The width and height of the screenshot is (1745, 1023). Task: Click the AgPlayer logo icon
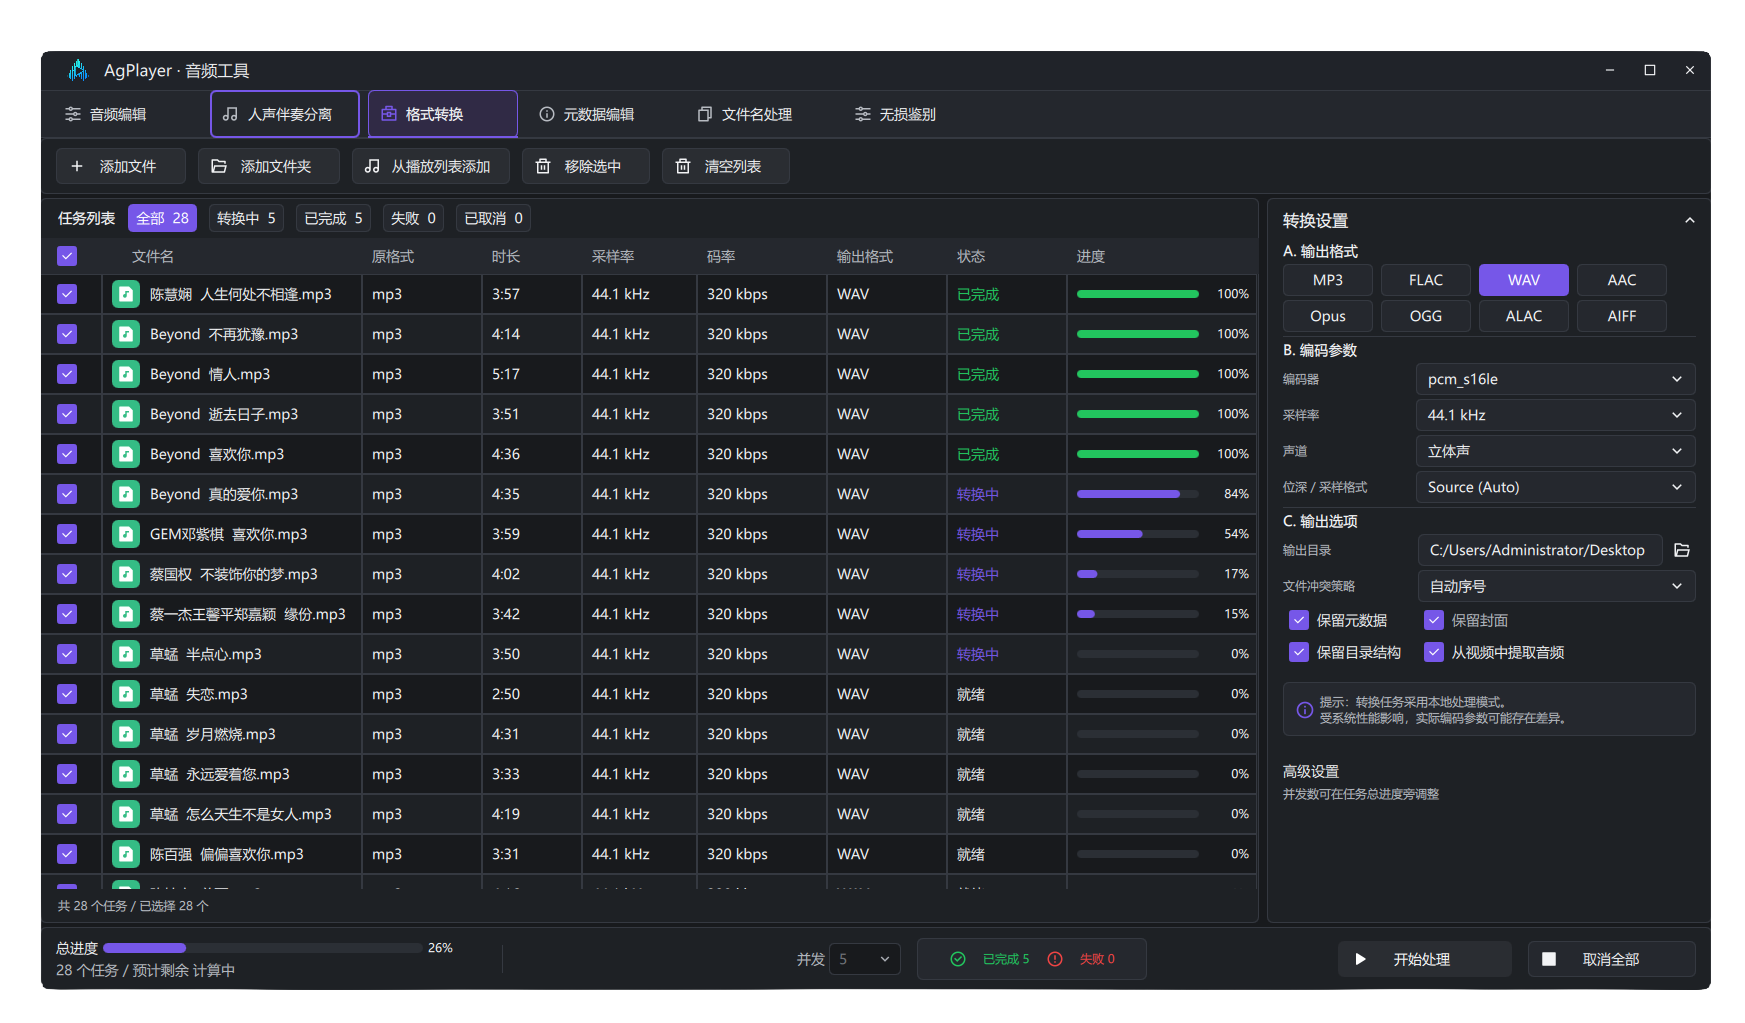point(78,70)
